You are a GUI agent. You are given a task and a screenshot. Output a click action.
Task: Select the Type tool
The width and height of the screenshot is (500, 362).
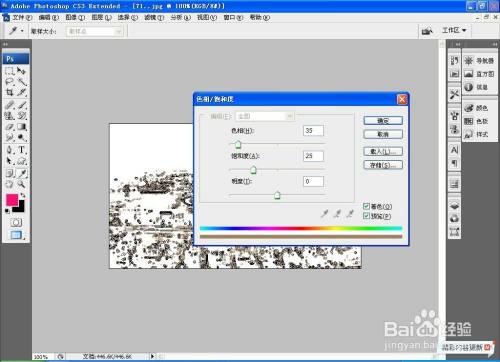(x=22, y=150)
